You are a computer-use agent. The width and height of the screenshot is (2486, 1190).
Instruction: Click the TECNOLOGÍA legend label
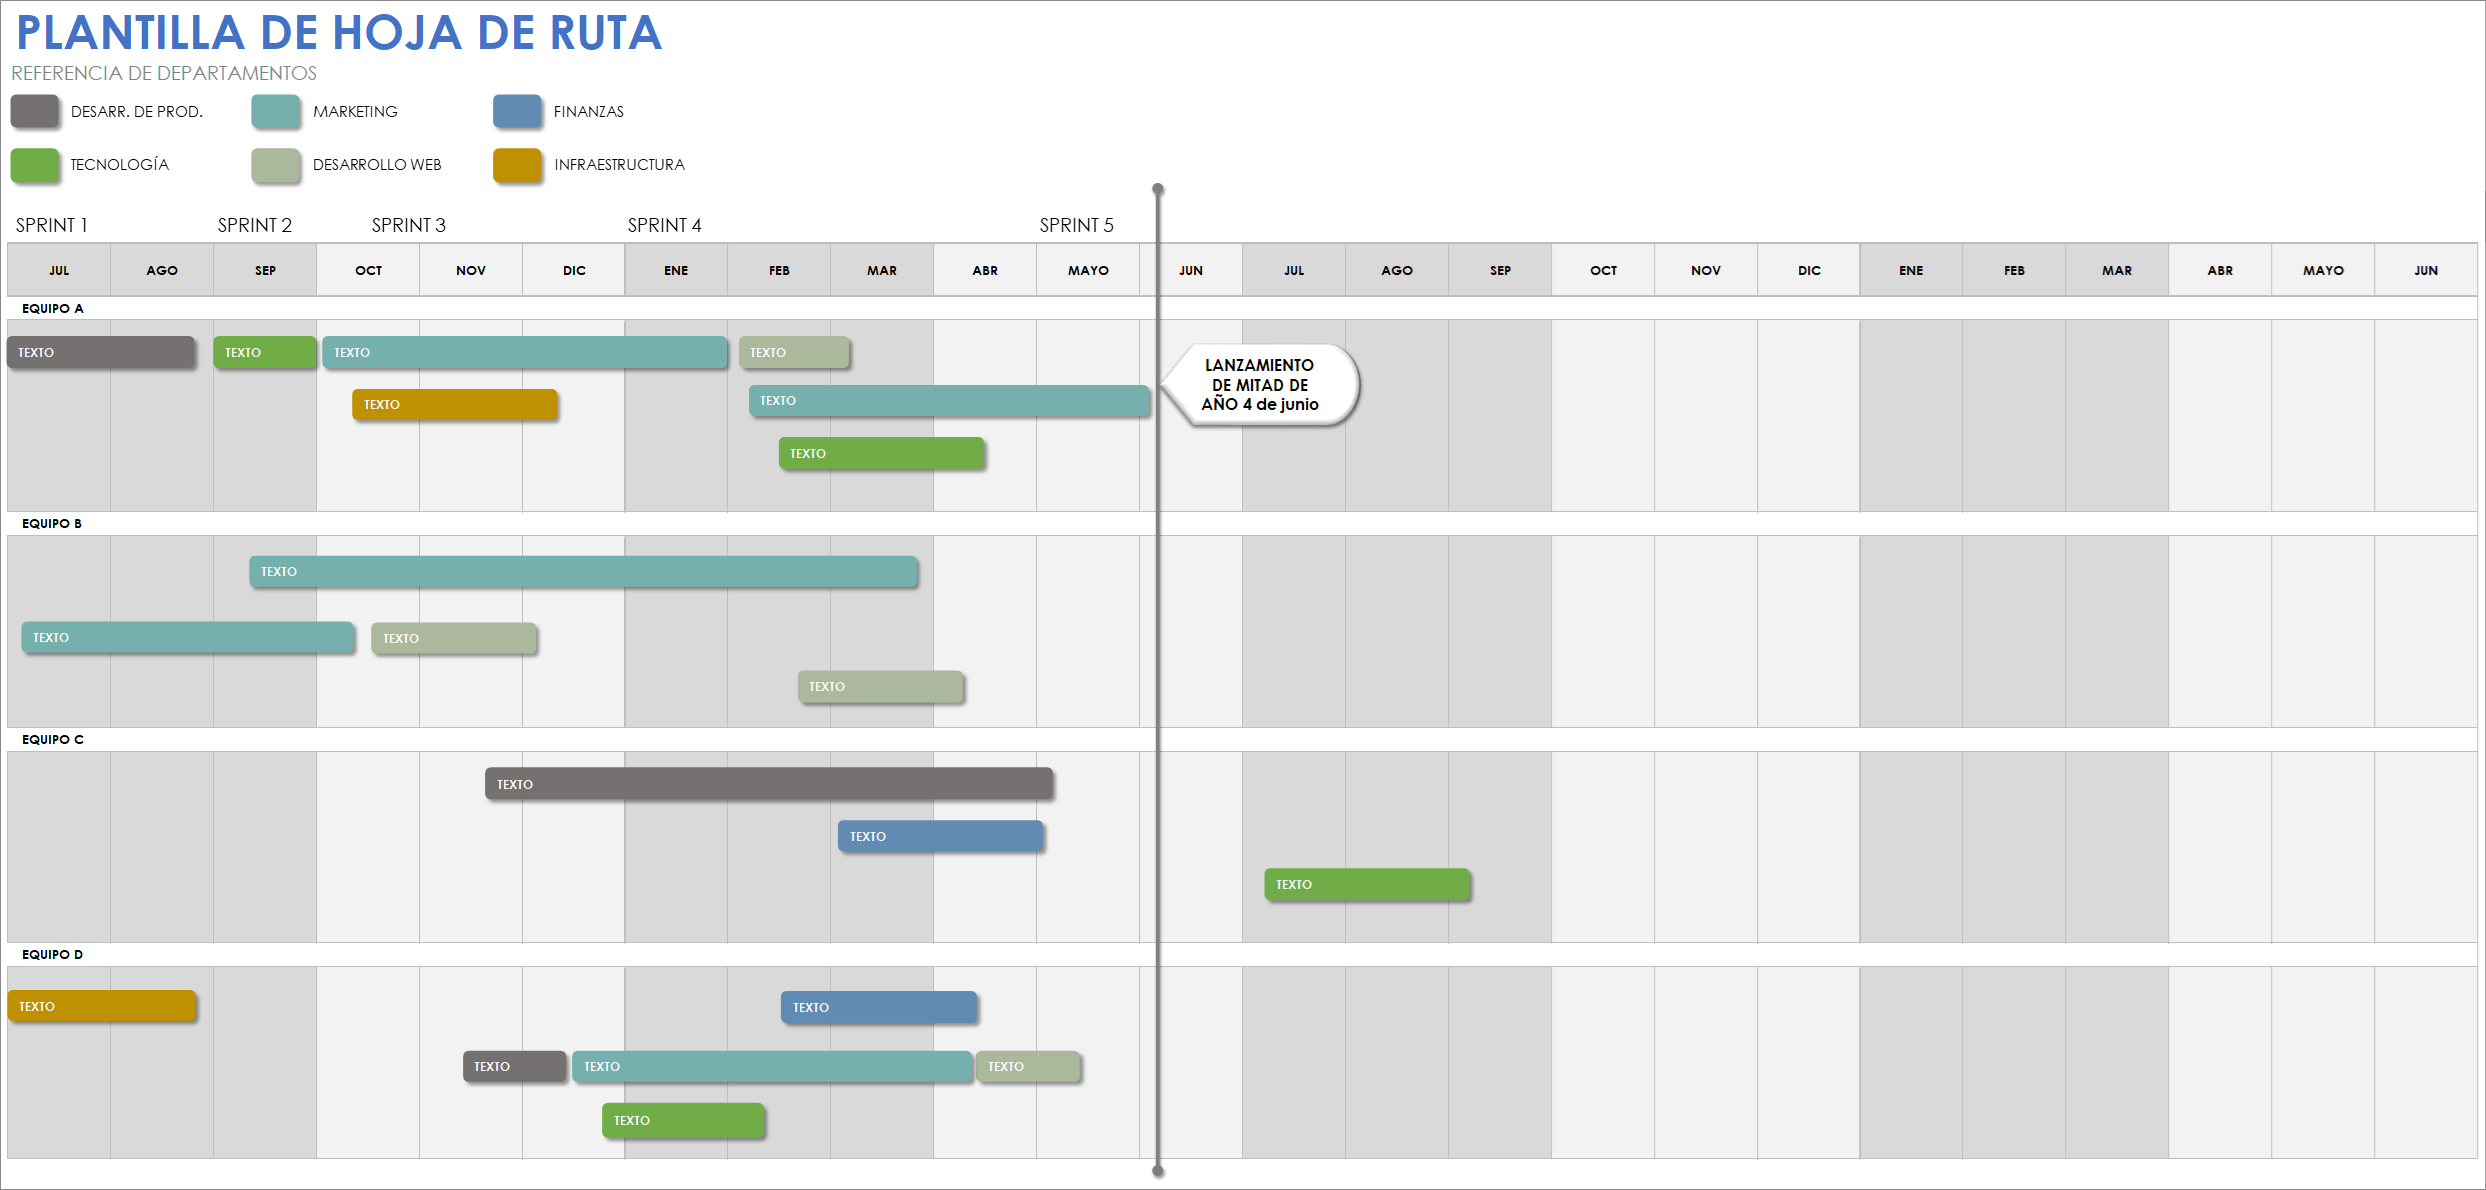[x=120, y=164]
